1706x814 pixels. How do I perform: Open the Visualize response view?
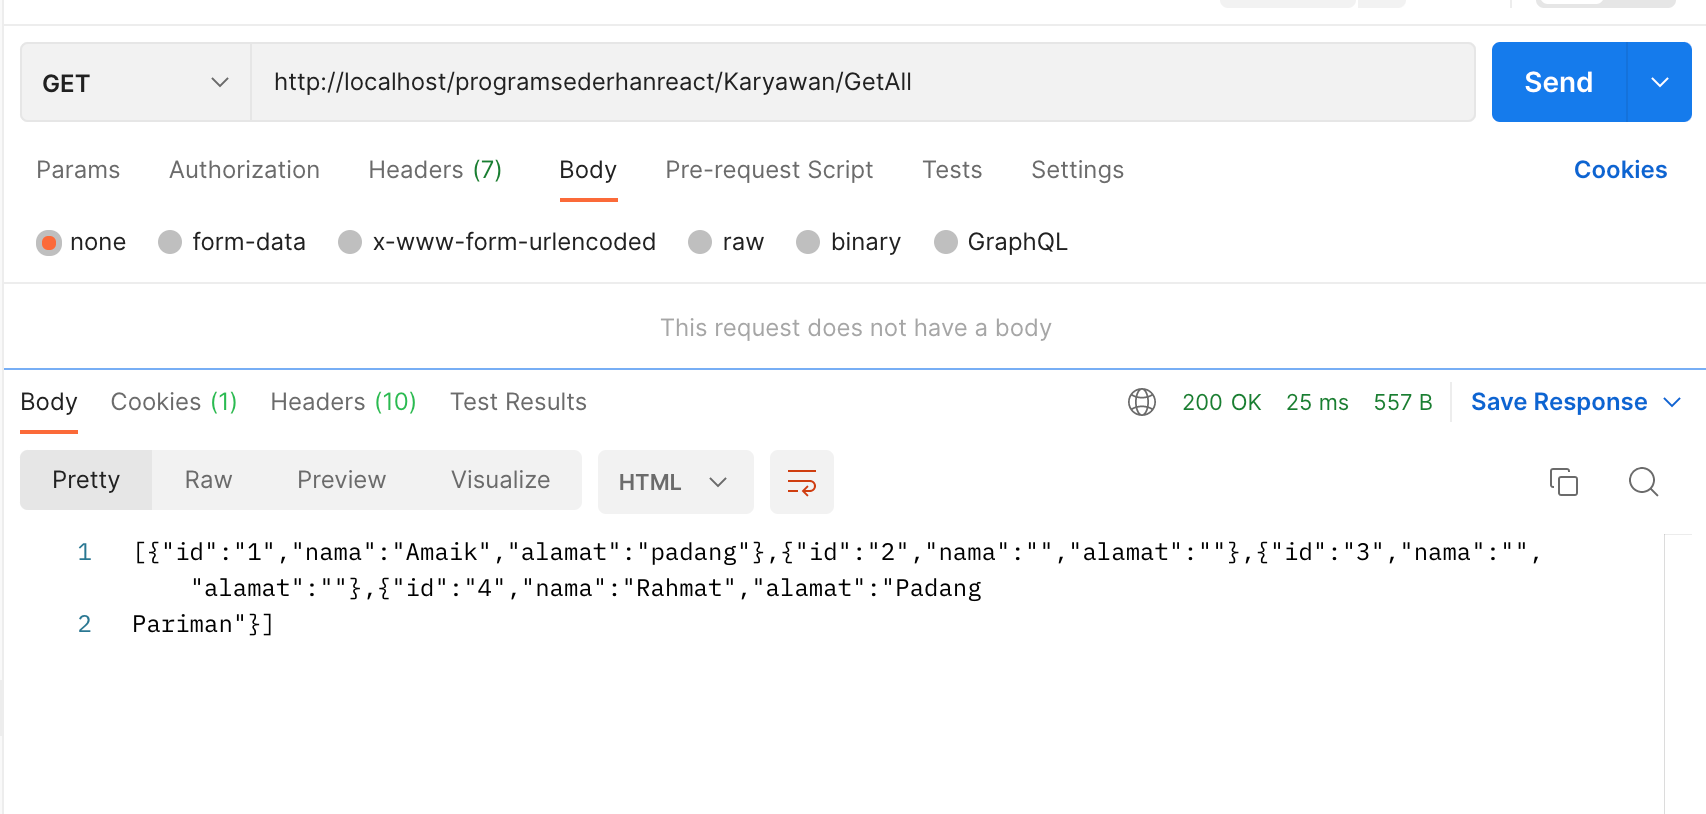(500, 480)
